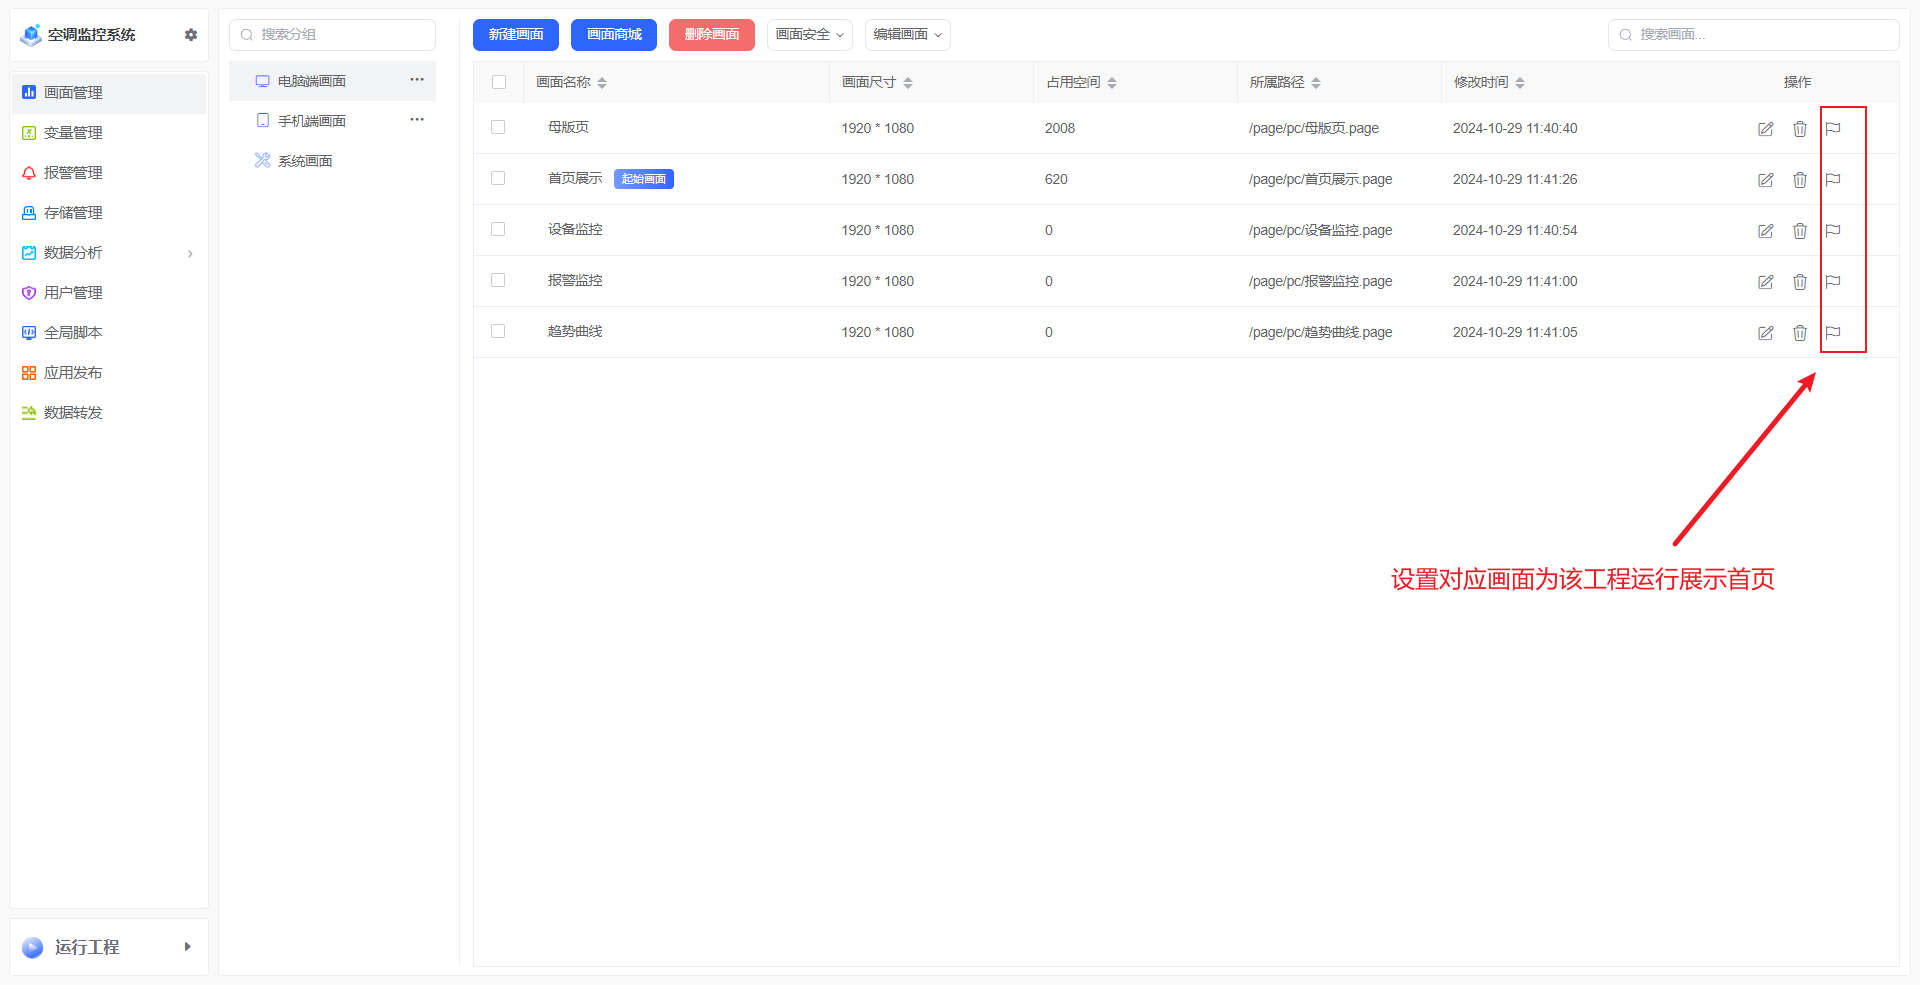Delete the 设备监控 screen via trash icon
This screenshot has width=1920, height=985.
click(x=1800, y=230)
